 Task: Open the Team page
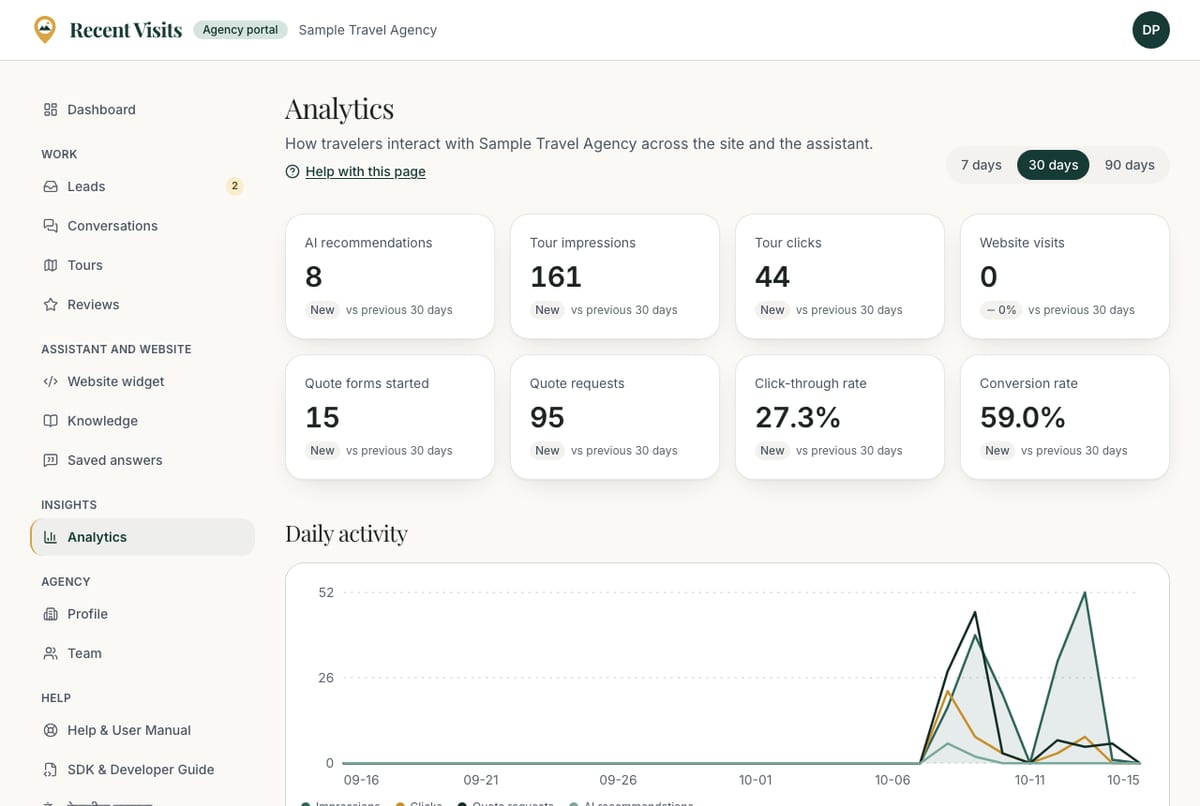coord(142,653)
